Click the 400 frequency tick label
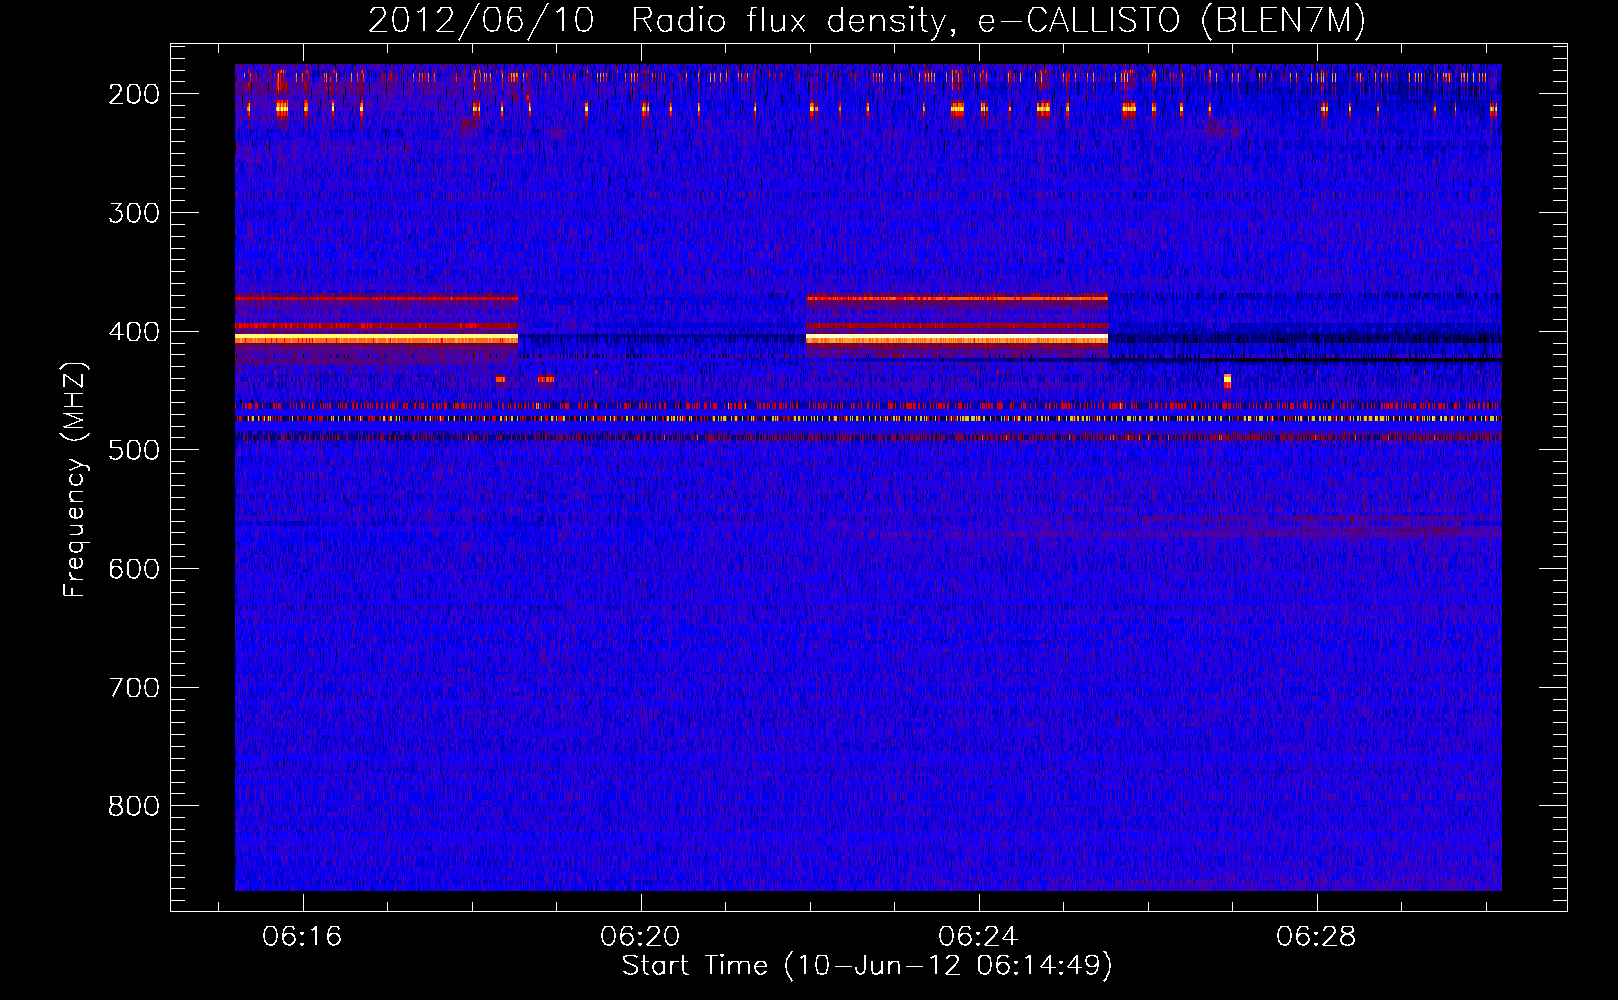Screen dimensions: 1618x1000 point(134,332)
